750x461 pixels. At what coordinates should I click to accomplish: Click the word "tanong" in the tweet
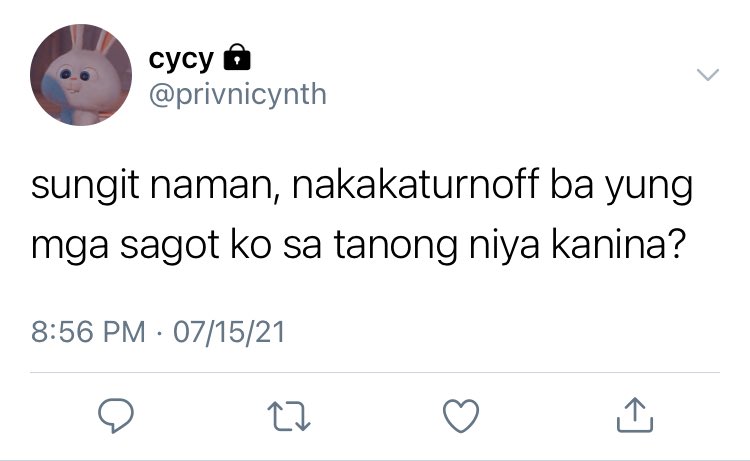click(396, 247)
